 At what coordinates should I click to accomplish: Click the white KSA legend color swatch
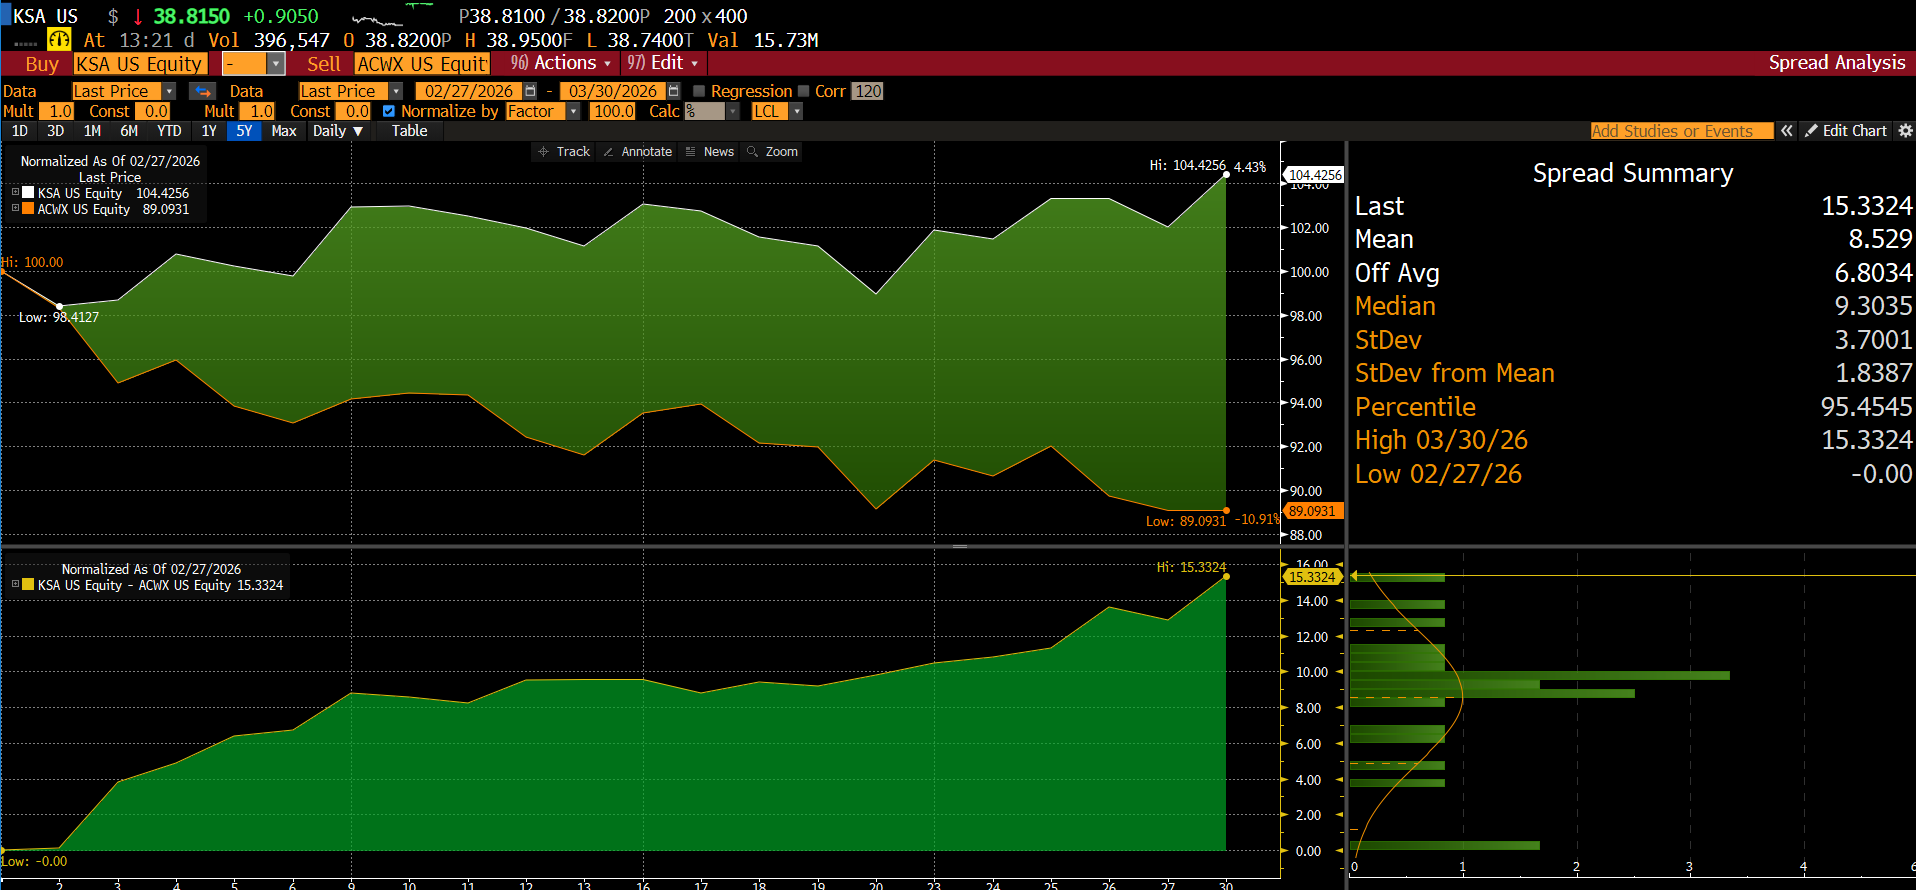click(28, 192)
